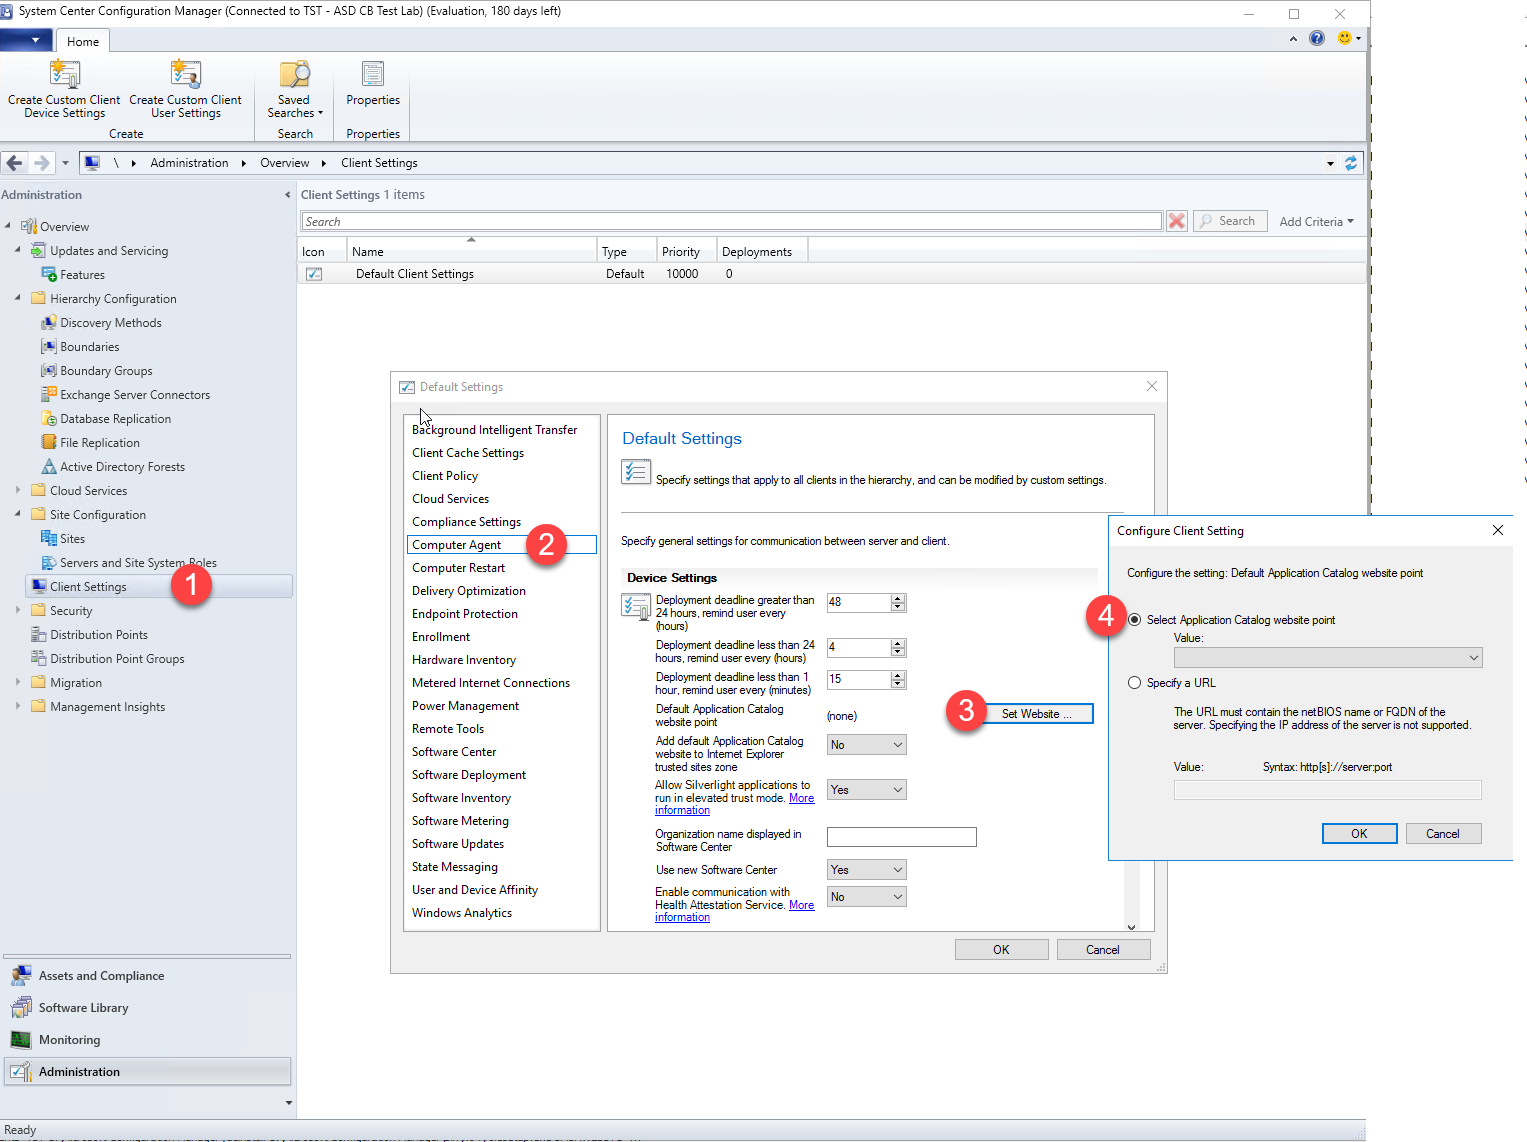Click OK in Configure Client Setting dialog
Screen dimensions: 1527x1142
[1359, 834]
